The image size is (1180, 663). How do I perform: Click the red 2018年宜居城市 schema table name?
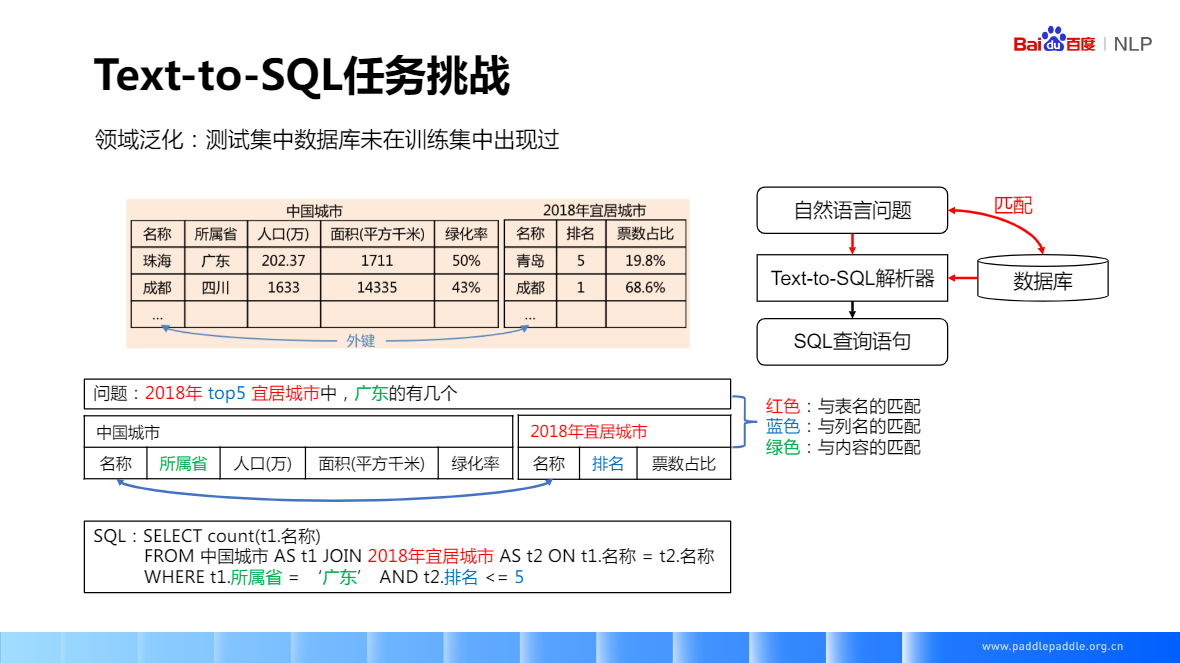[588, 432]
